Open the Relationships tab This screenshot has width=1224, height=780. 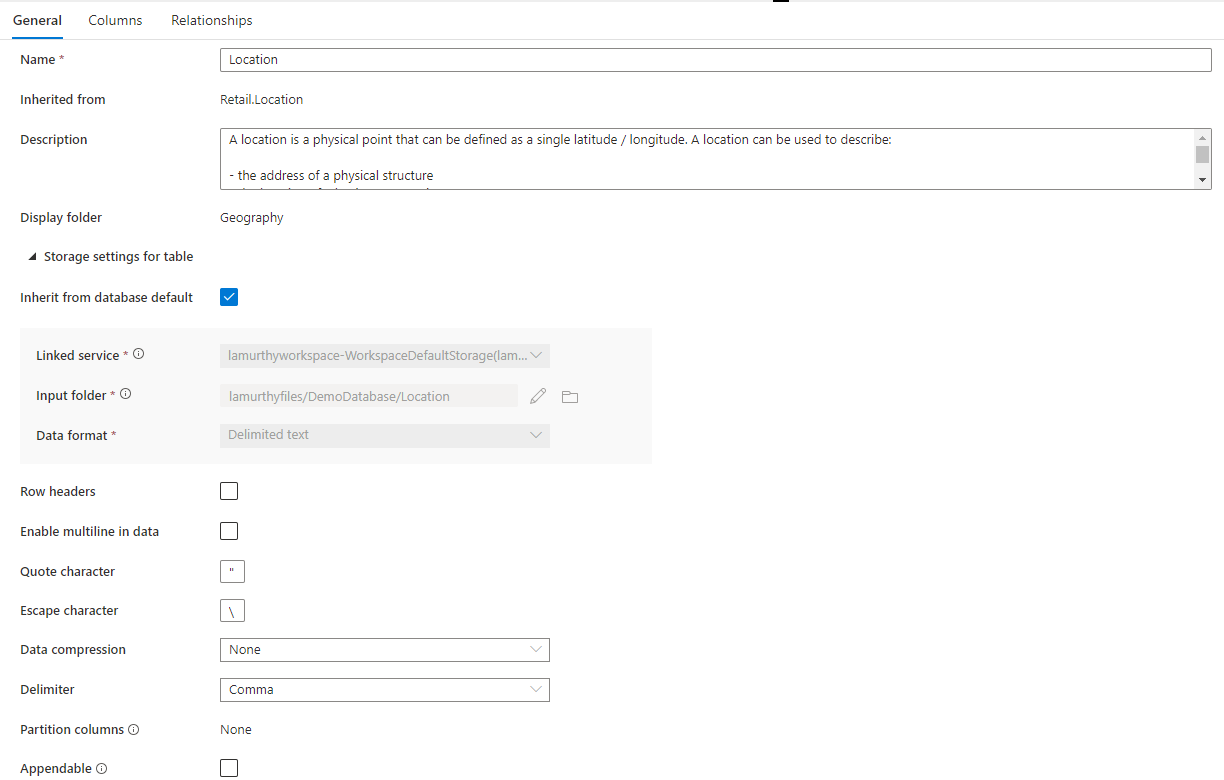pyautogui.click(x=211, y=20)
